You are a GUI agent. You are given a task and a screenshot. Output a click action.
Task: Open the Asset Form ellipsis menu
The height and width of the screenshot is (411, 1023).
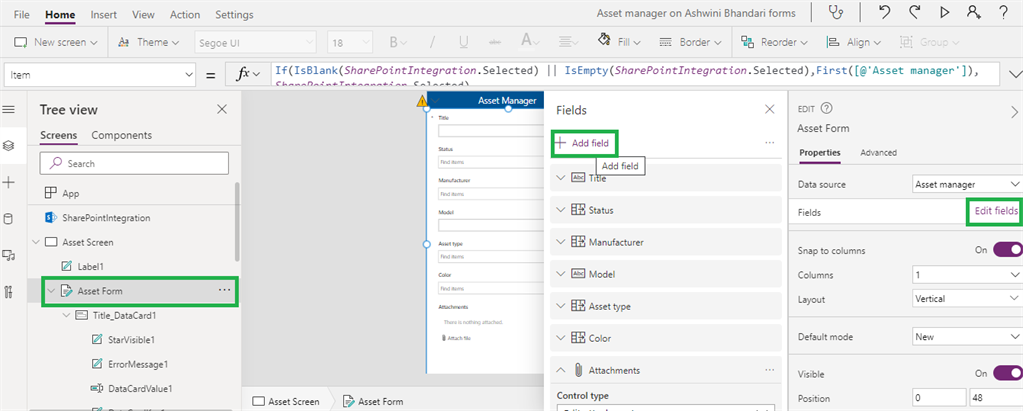coord(224,290)
